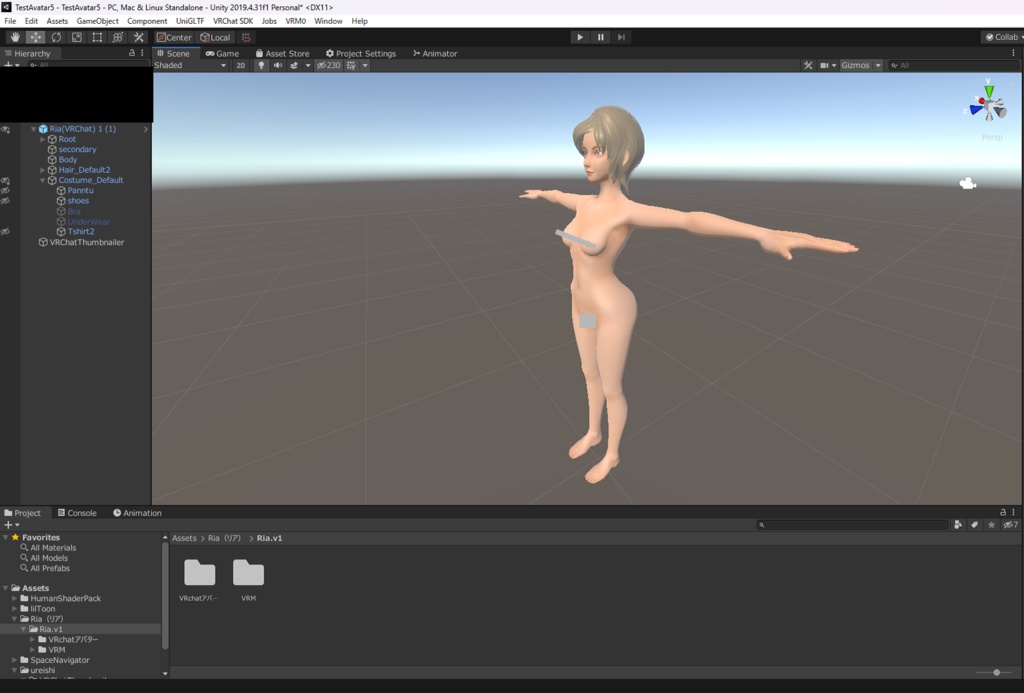Image resolution: width=1024 pixels, height=693 pixels.
Task: Click the grid snapping icon beside Local
Action: (x=246, y=37)
